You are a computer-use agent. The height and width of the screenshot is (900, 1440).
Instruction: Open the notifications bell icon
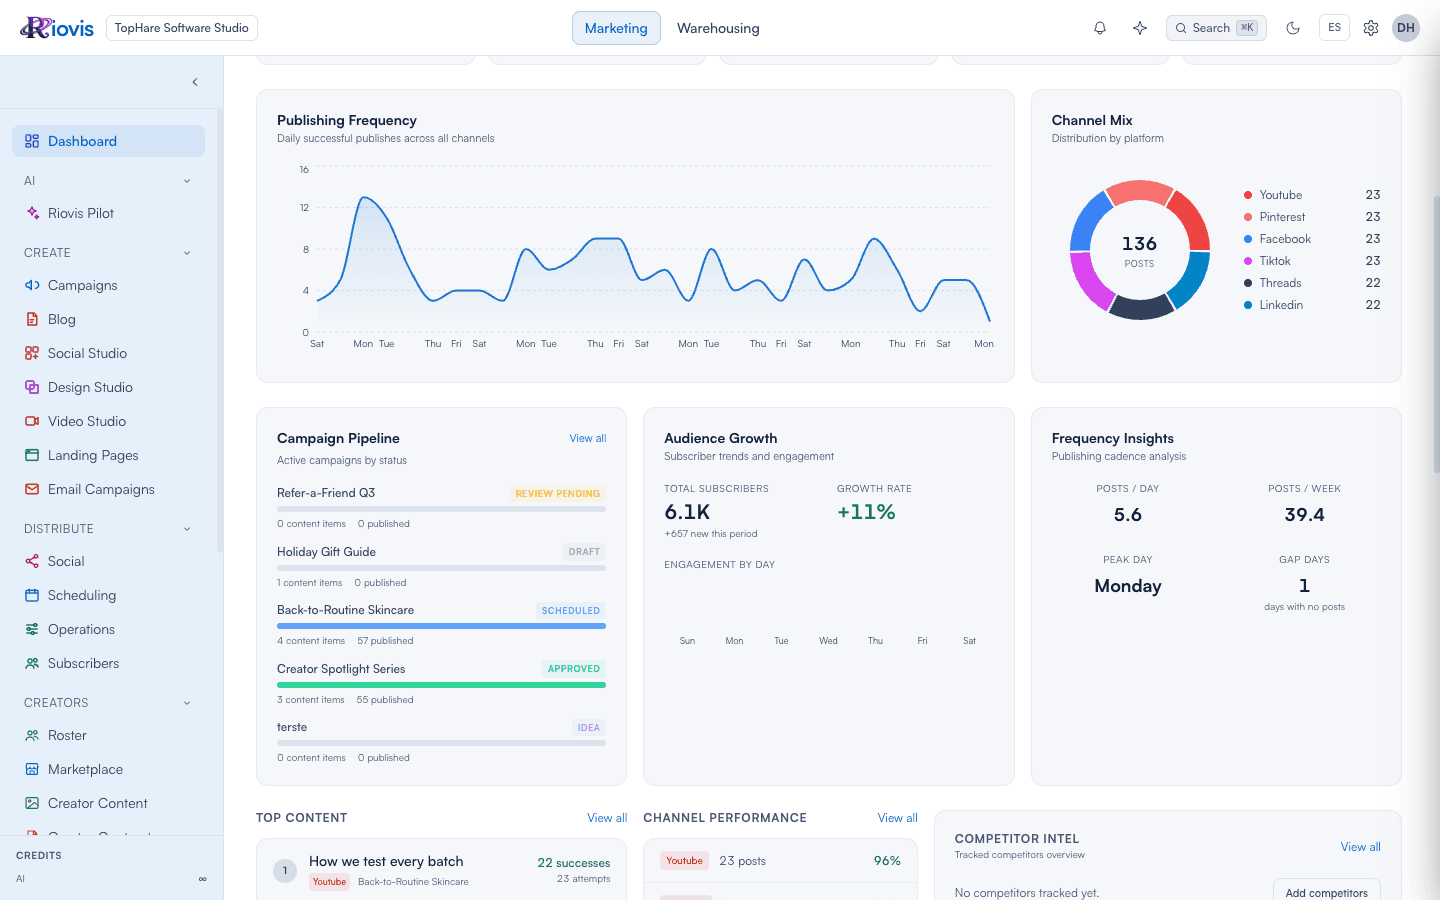pyautogui.click(x=1100, y=28)
